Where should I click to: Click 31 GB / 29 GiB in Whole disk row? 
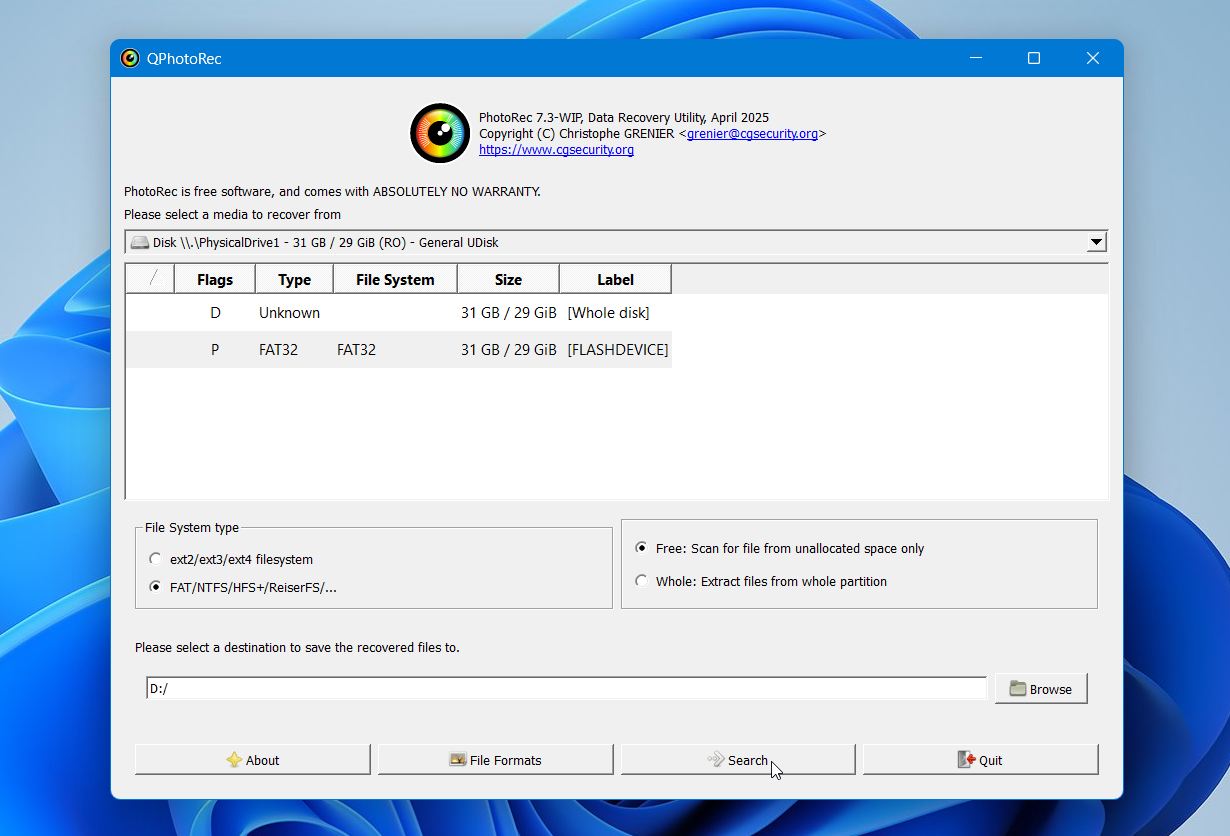509,313
